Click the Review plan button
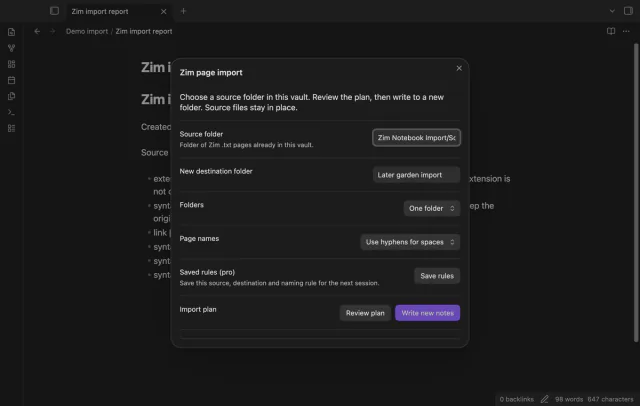 click(x=365, y=313)
